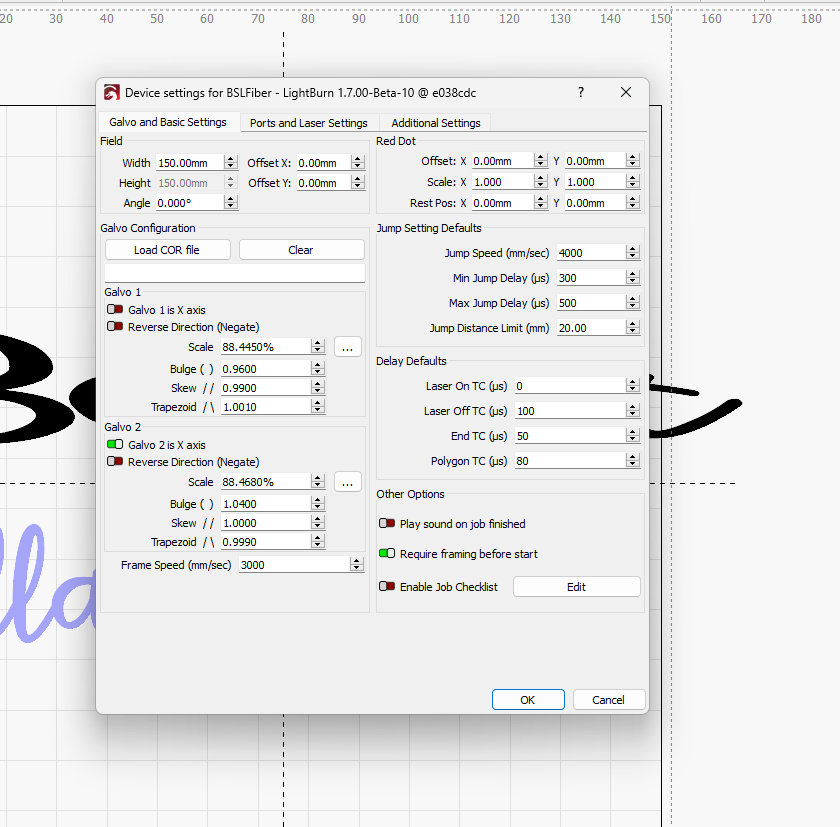Decrease Galvo 2 Bulge with its down arrow
840x827 pixels.
coord(318,507)
